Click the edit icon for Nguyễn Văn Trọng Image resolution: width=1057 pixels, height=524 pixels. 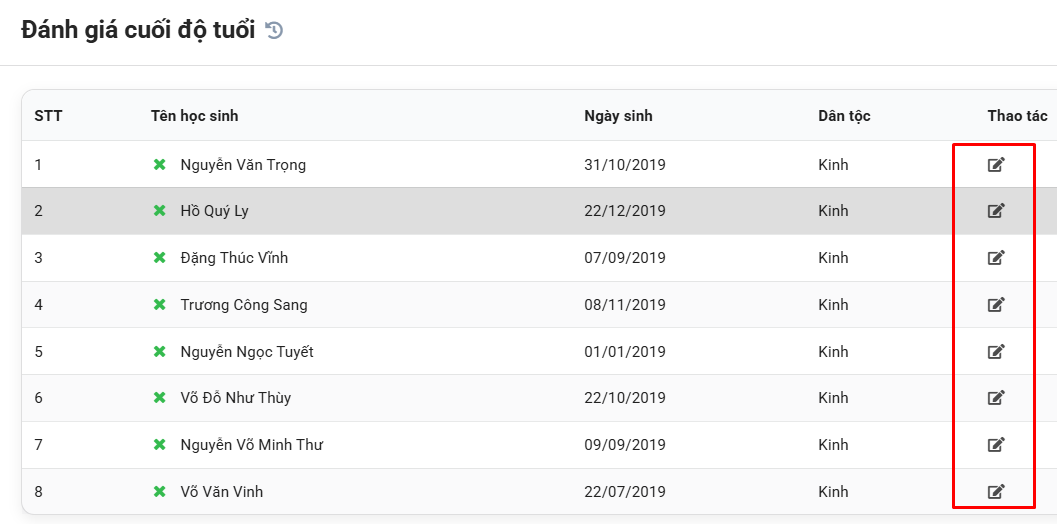pyautogui.click(x=996, y=164)
